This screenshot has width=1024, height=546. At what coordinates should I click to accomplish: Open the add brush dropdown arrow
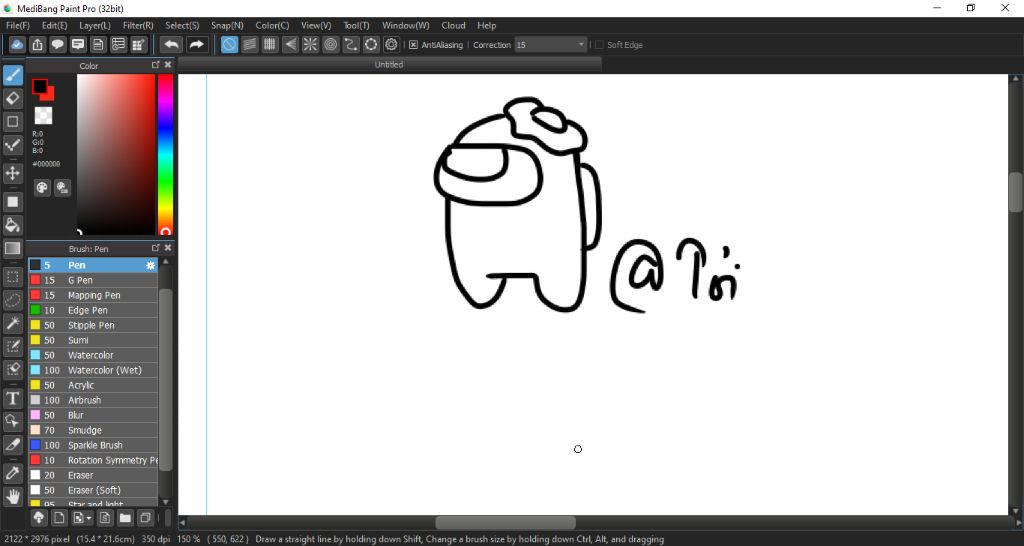89,519
